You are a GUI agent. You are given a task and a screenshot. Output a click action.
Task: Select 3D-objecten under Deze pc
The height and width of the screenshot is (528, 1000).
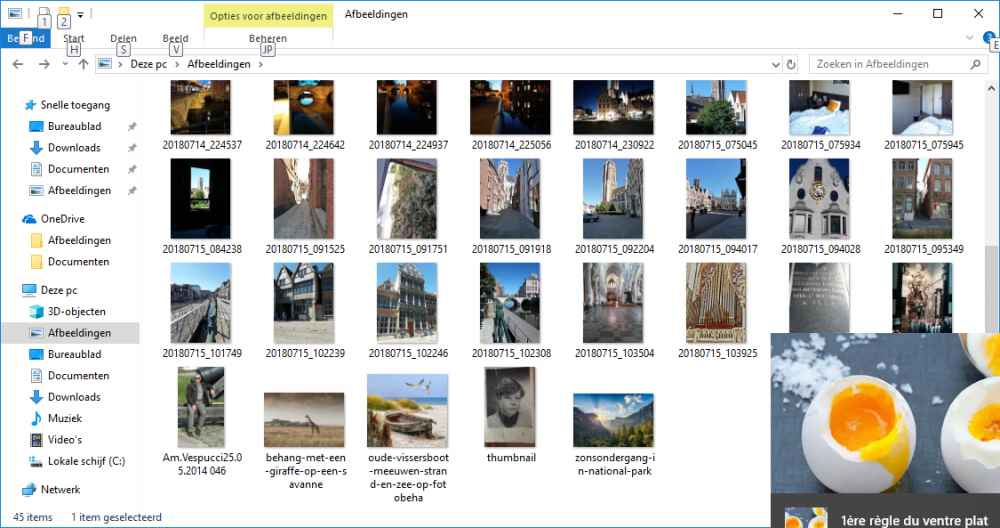(76, 311)
